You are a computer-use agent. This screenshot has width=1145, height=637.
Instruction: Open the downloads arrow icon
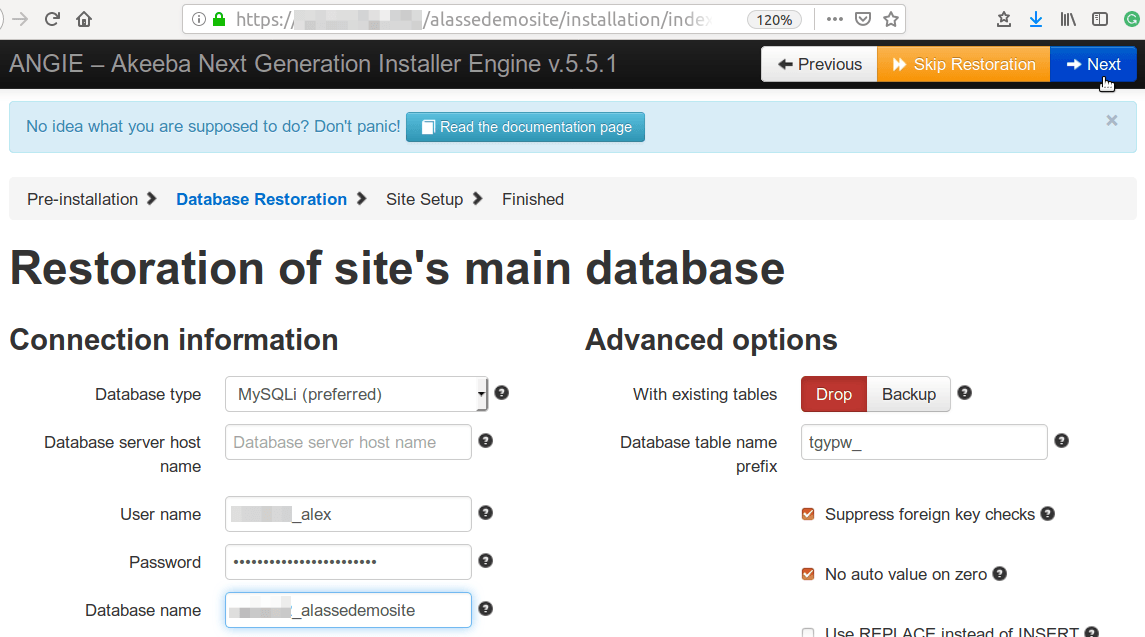1035,20
